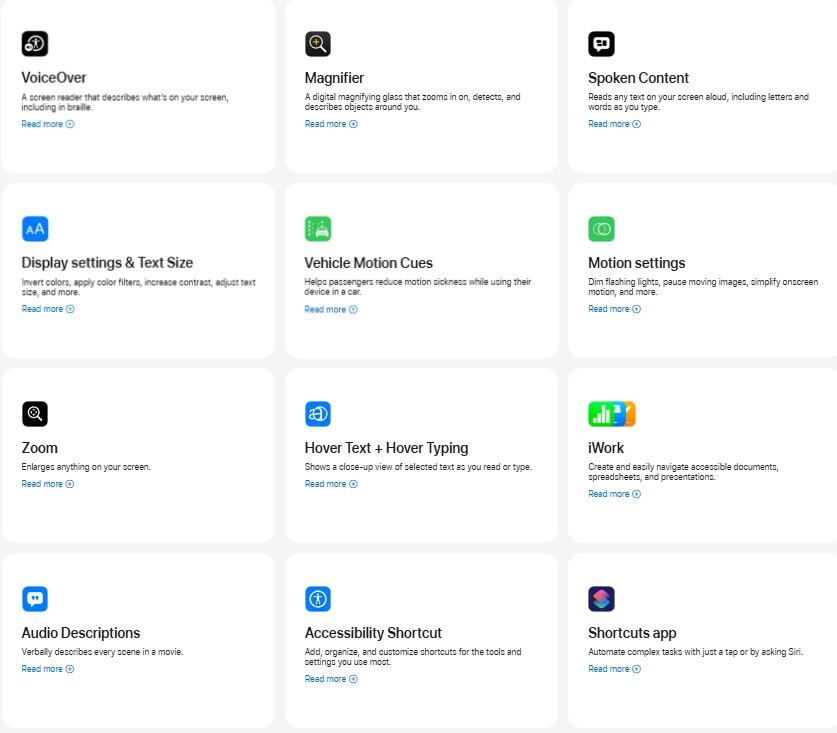Select the Audio Descriptions heading

coord(81,633)
